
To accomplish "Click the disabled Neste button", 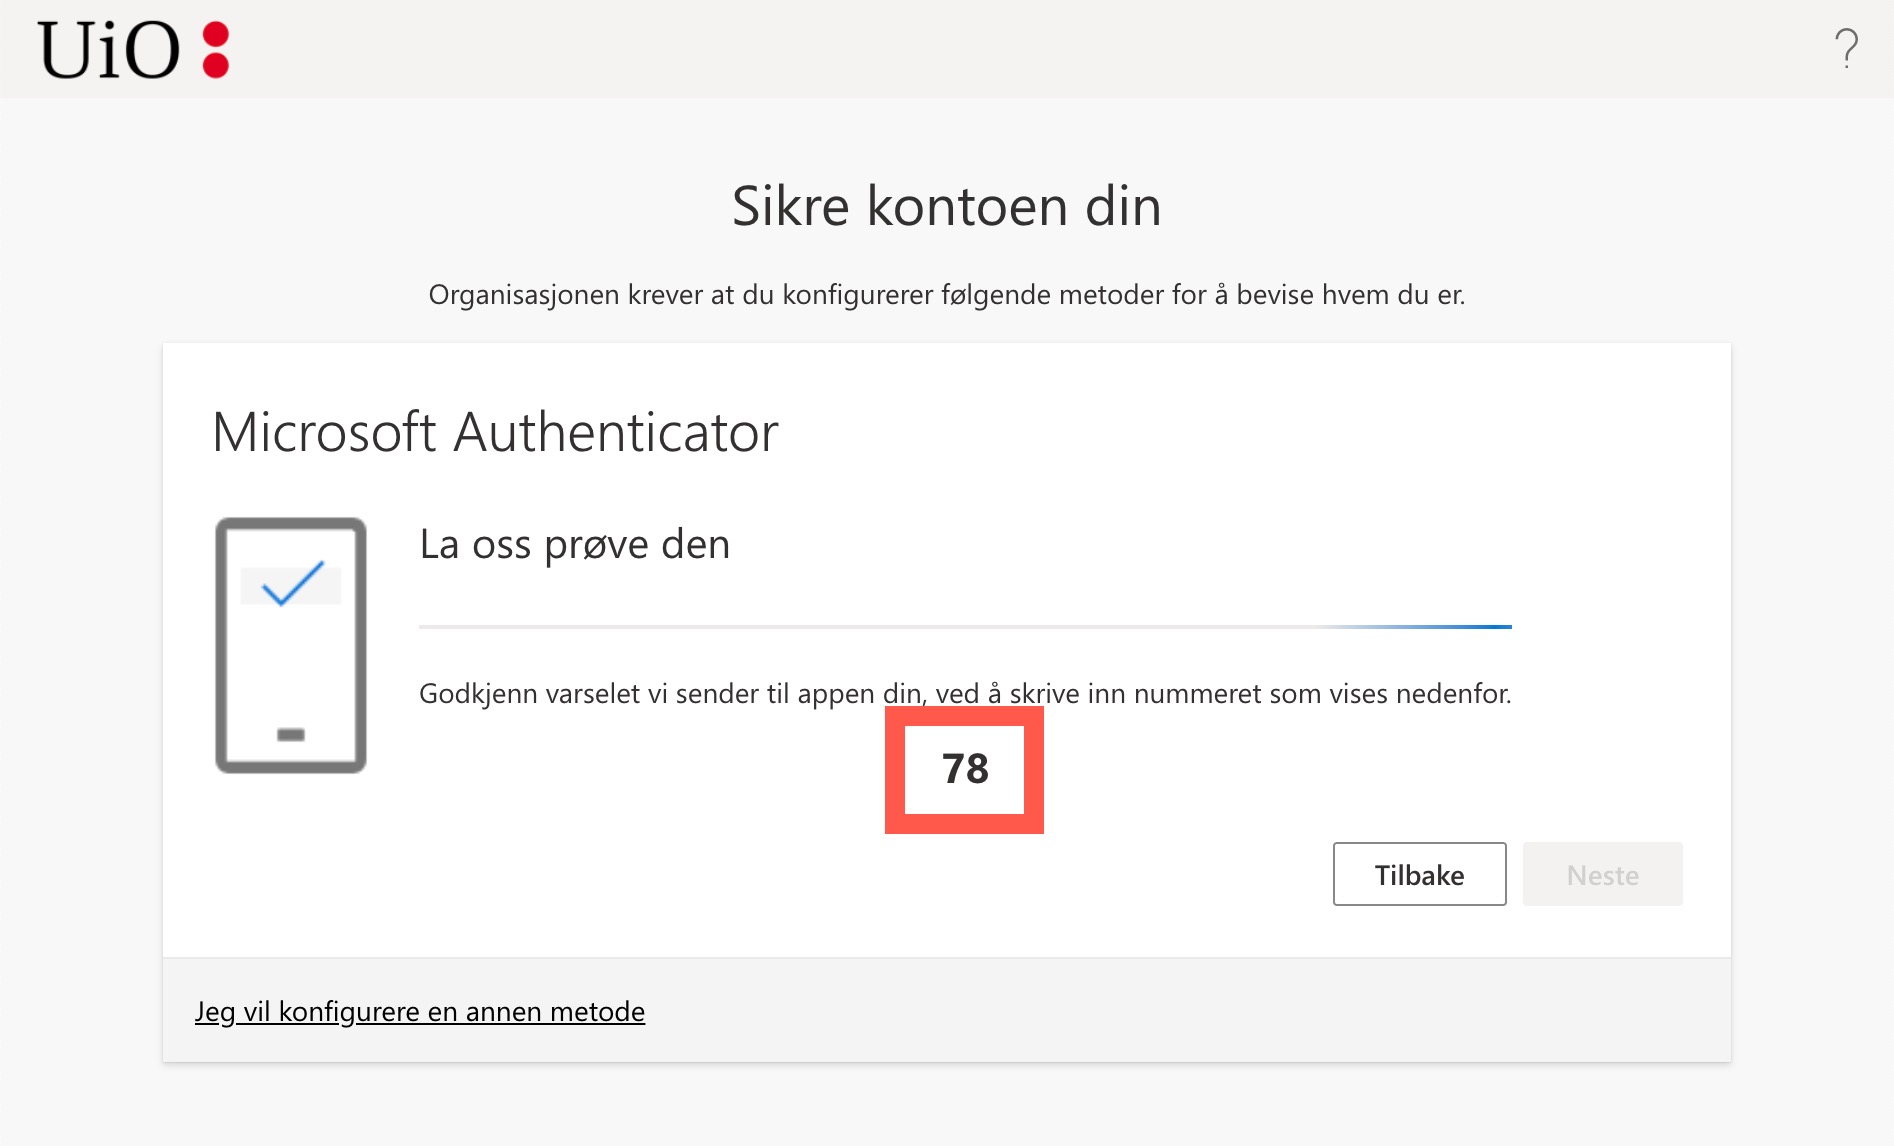I will click(x=1602, y=875).
